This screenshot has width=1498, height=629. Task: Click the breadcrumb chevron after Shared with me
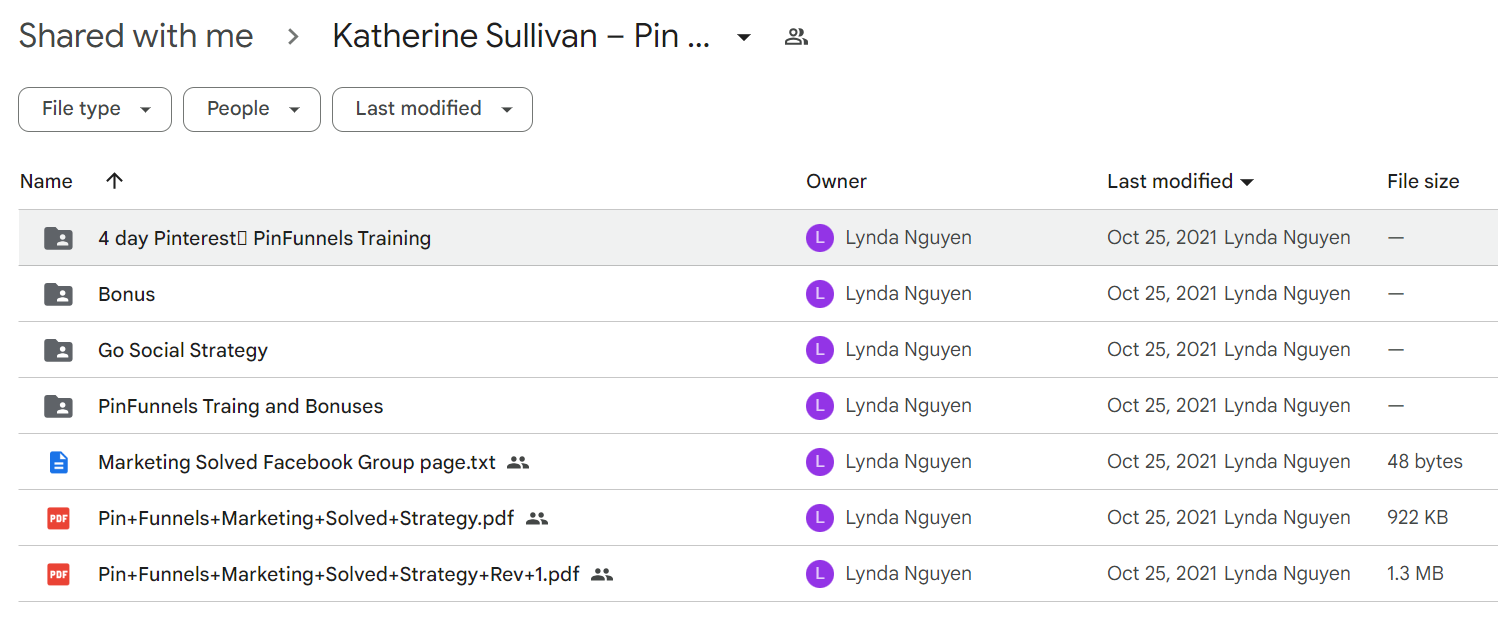click(293, 38)
